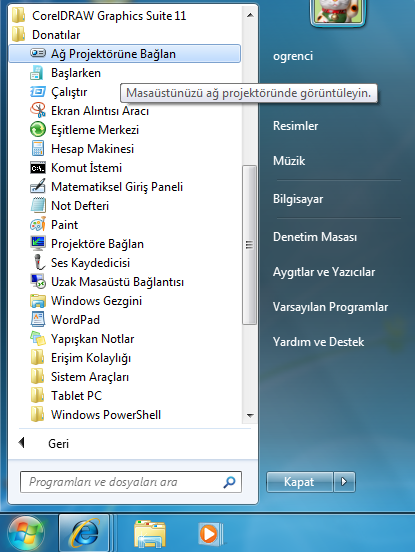Click the Eşitleme Merkezi text
The width and height of the screenshot is (416, 552).
(x=95, y=130)
